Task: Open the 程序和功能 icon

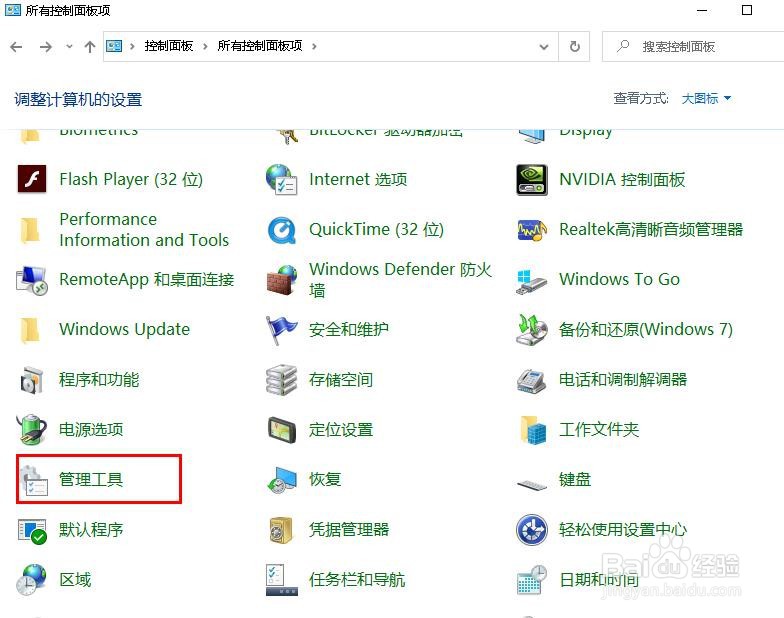Action: (32, 380)
